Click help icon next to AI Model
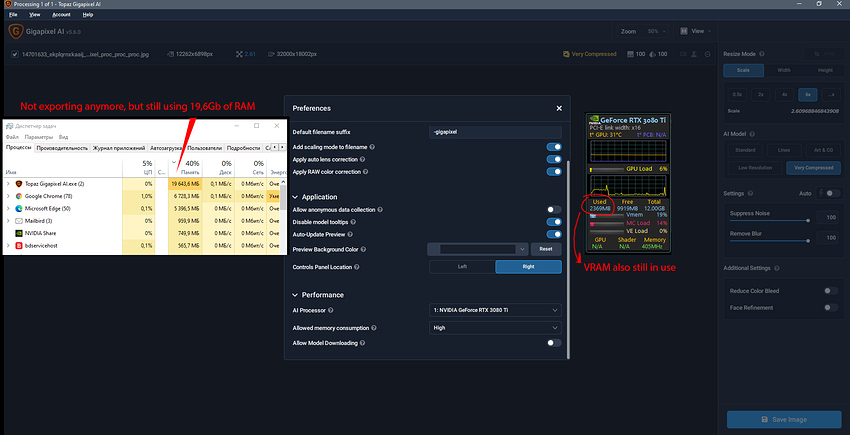Screen dimensions: 850x435 point(753,133)
